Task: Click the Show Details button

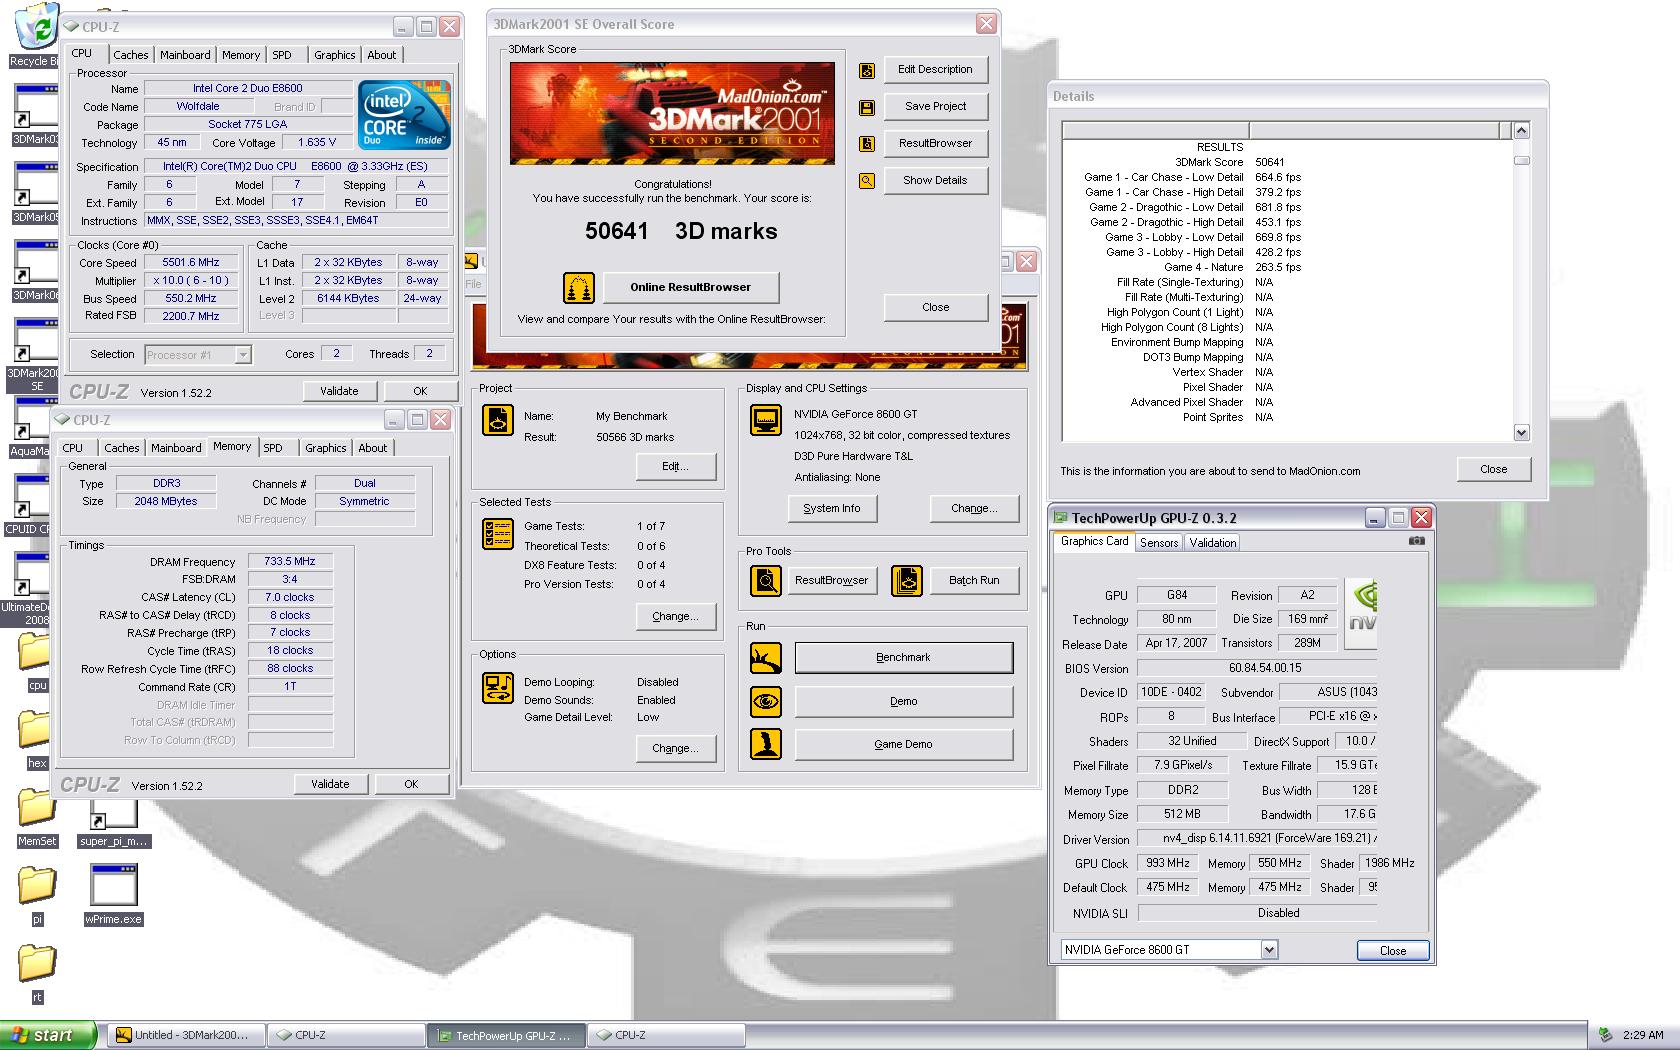Action: pos(935,181)
